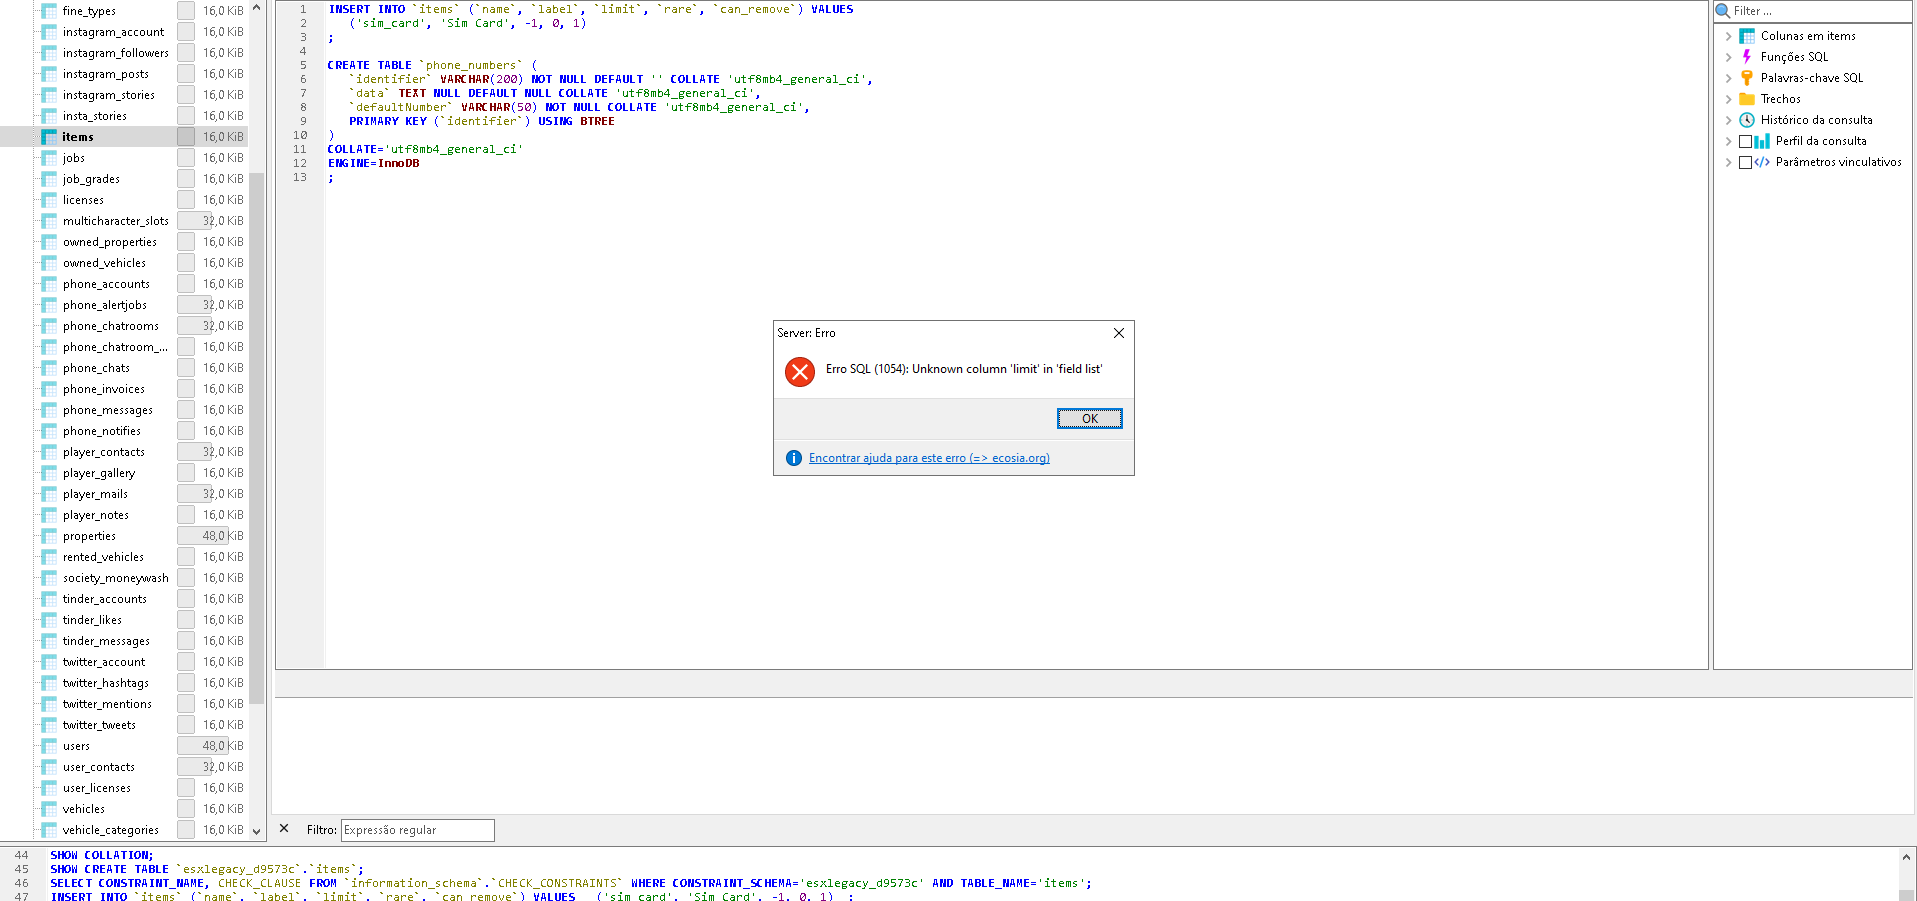Click the Parâmetros vinculativos code icon
This screenshot has width=1917, height=901.
coord(1762,162)
